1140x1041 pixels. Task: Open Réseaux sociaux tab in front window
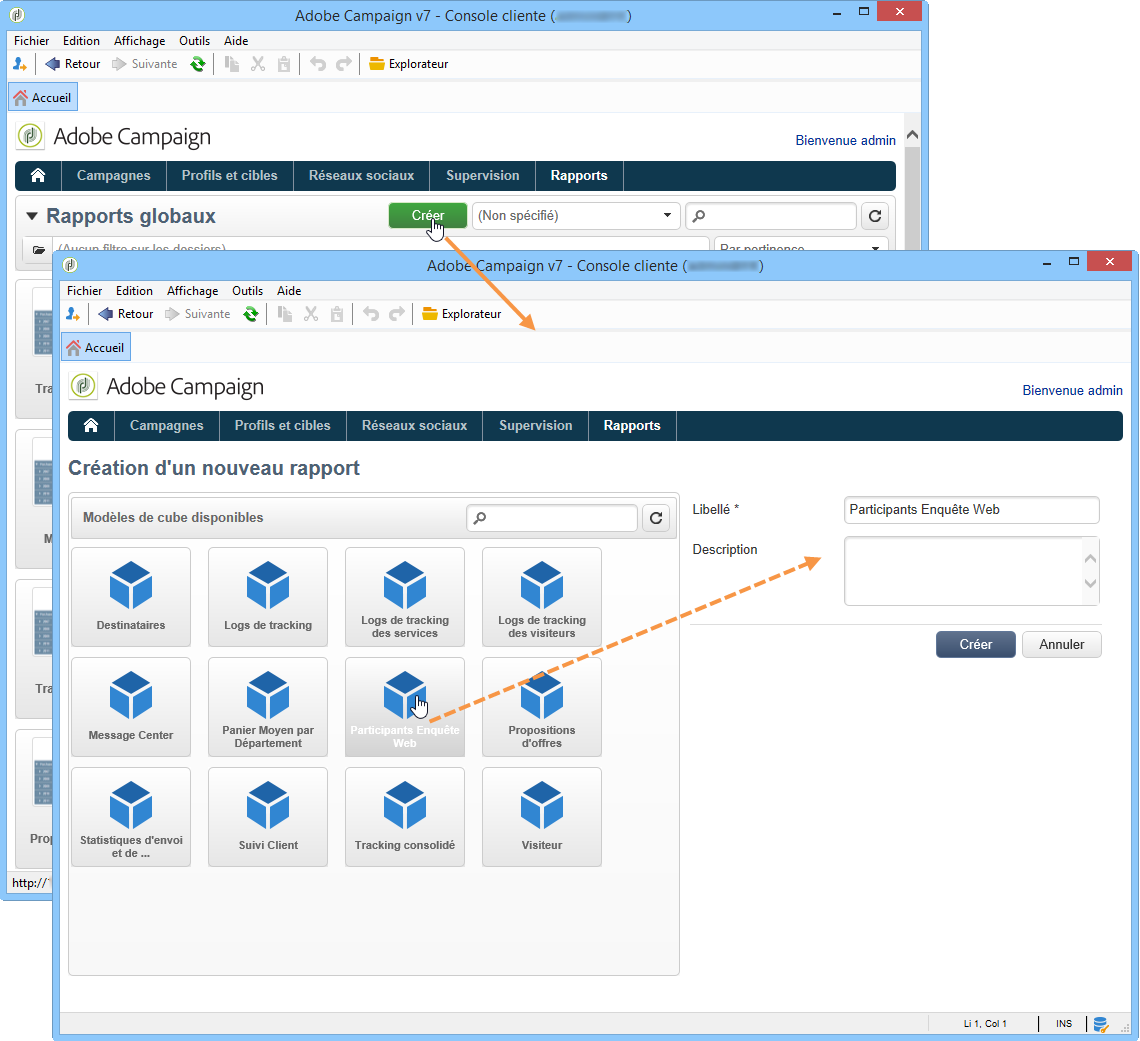(414, 425)
